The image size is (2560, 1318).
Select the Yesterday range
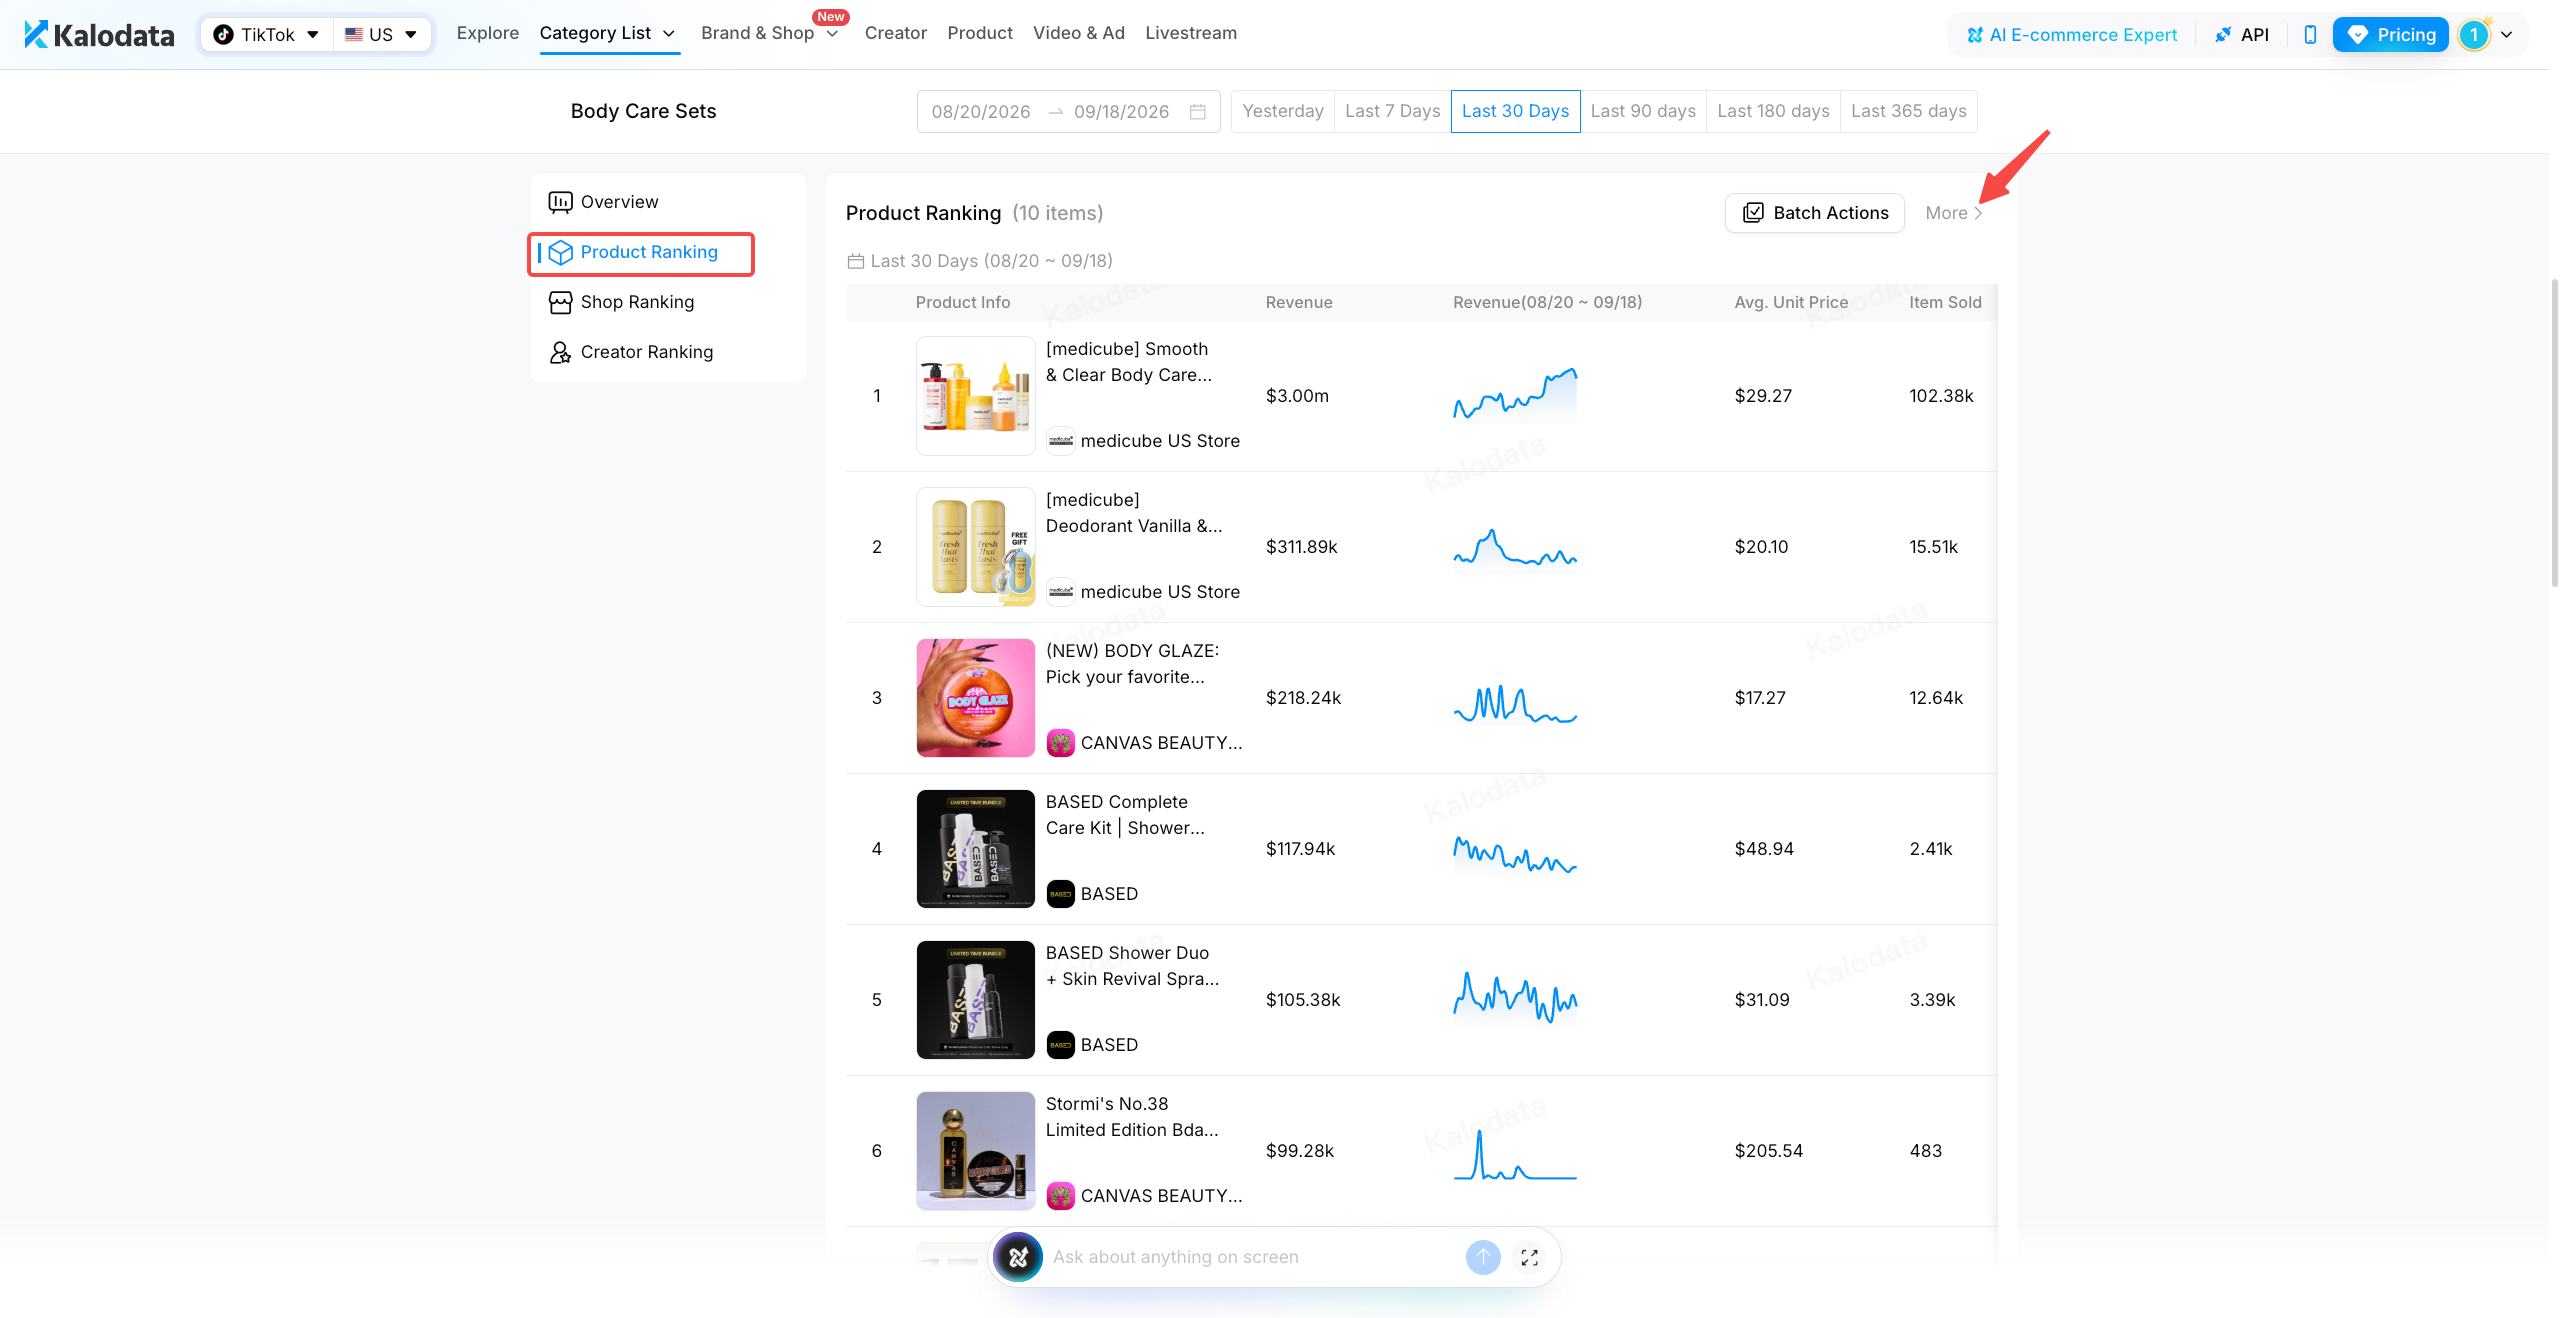(1282, 111)
